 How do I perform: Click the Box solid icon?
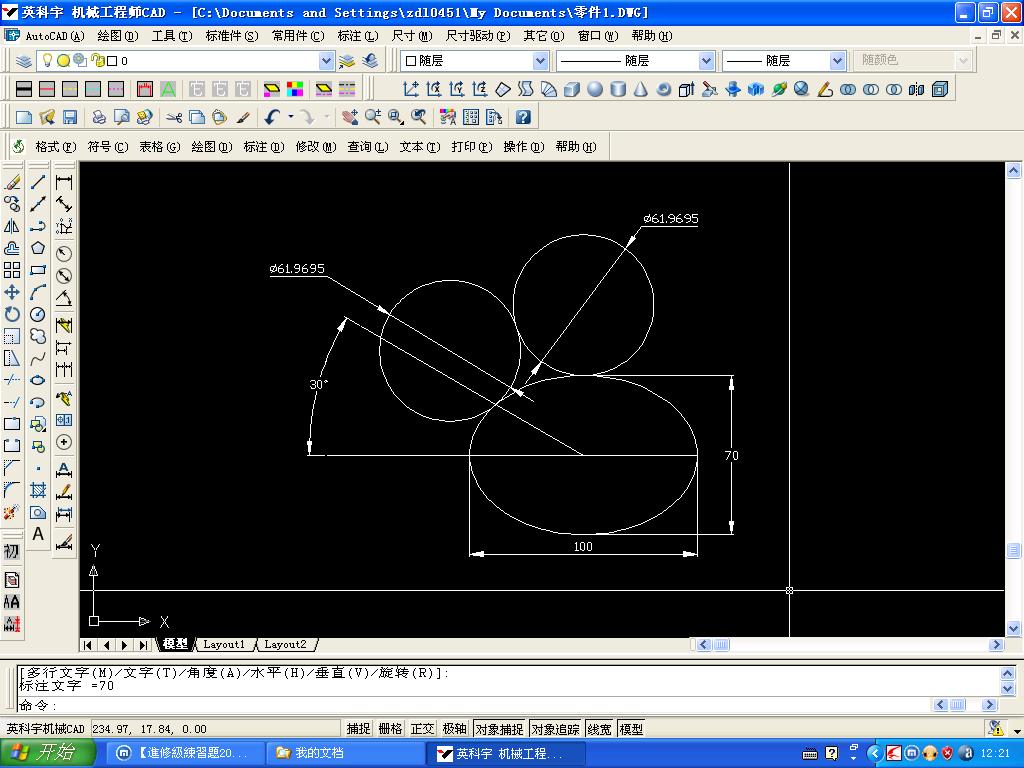click(571, 89)
